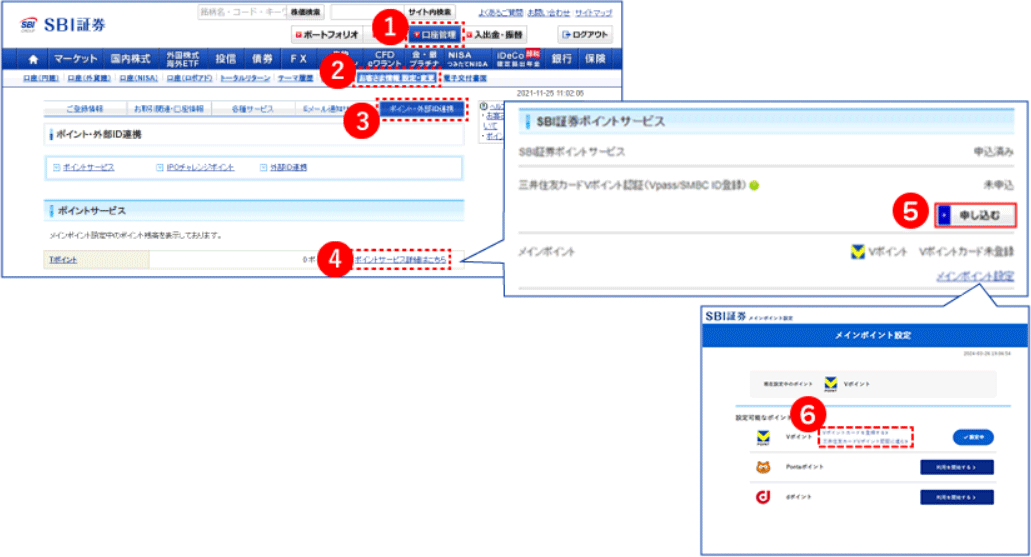
Task: Click the Vポイントカードを登録する link
Action: tap(855, 433)
